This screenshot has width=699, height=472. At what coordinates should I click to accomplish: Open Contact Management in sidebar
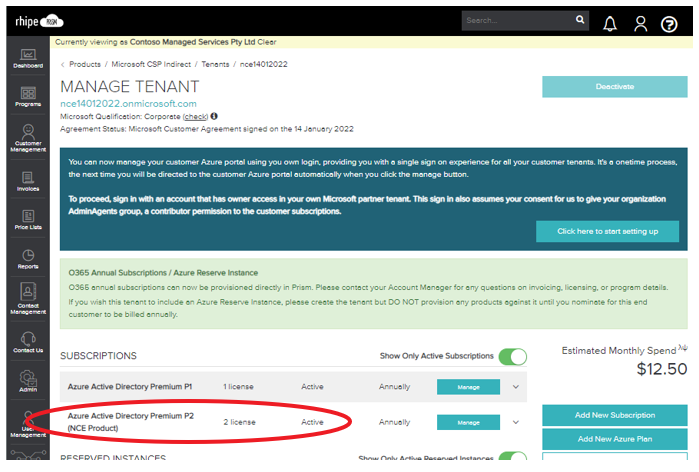pyautogui.click(x=28, y=299)
